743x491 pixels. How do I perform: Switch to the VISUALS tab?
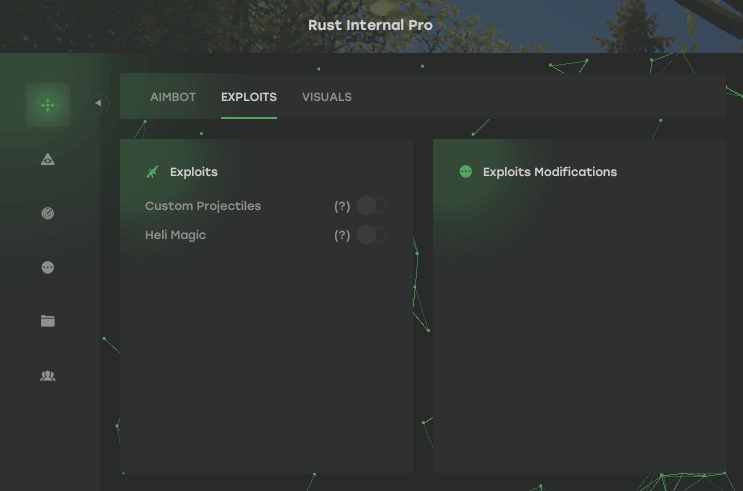(x=327, y=97)
